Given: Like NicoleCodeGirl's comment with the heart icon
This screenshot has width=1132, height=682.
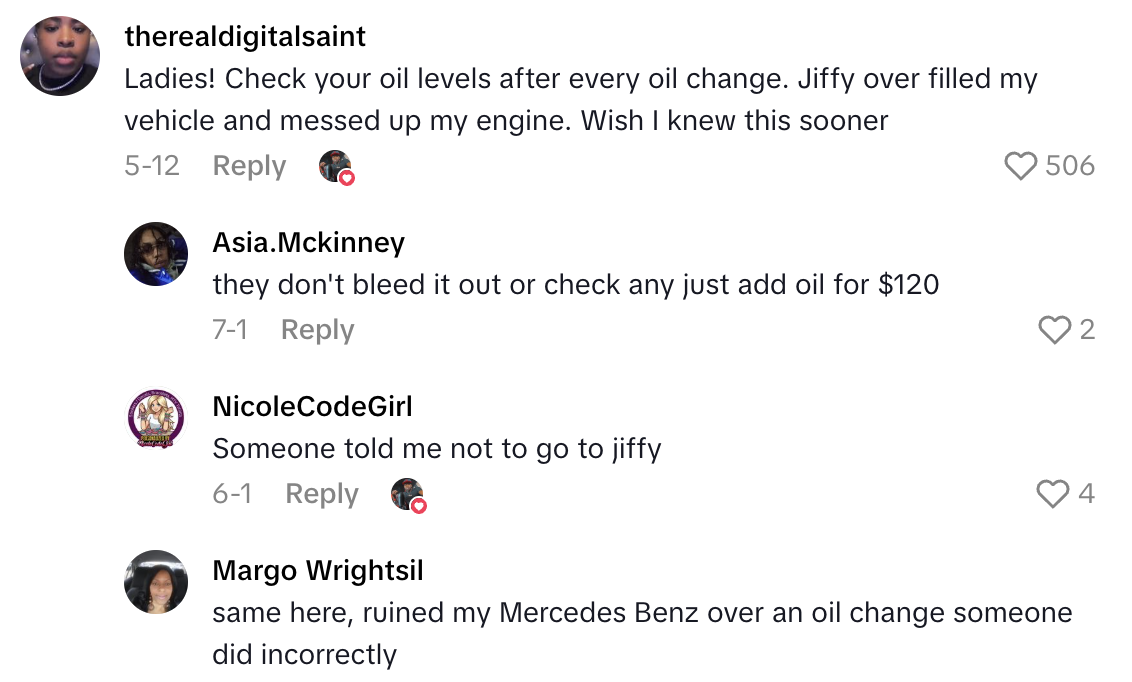Looking at the screenshot, I should pos(1051,493).
